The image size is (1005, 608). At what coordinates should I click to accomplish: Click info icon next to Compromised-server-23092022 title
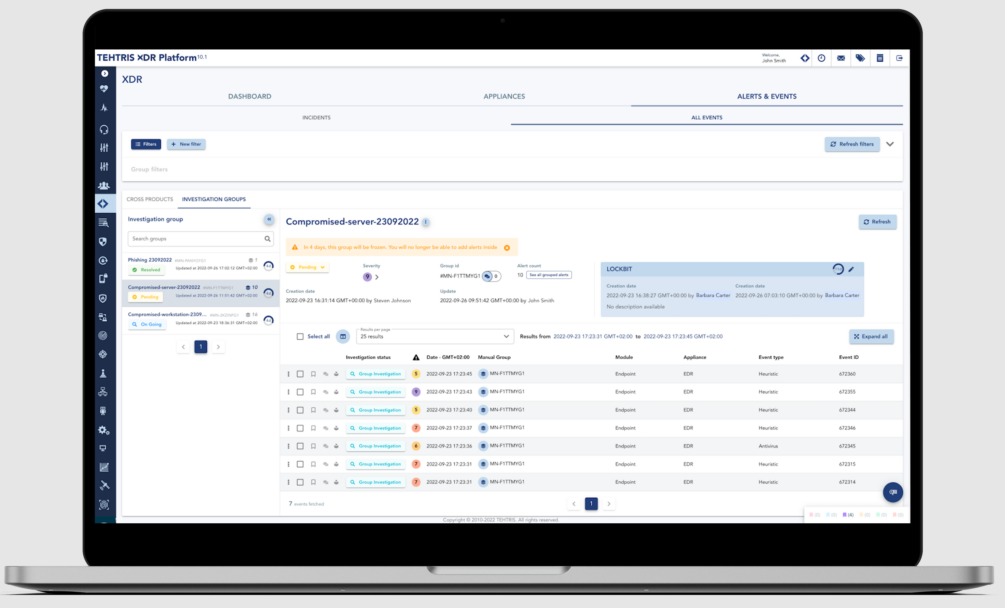pyautogui.click(x=426, y=222)
